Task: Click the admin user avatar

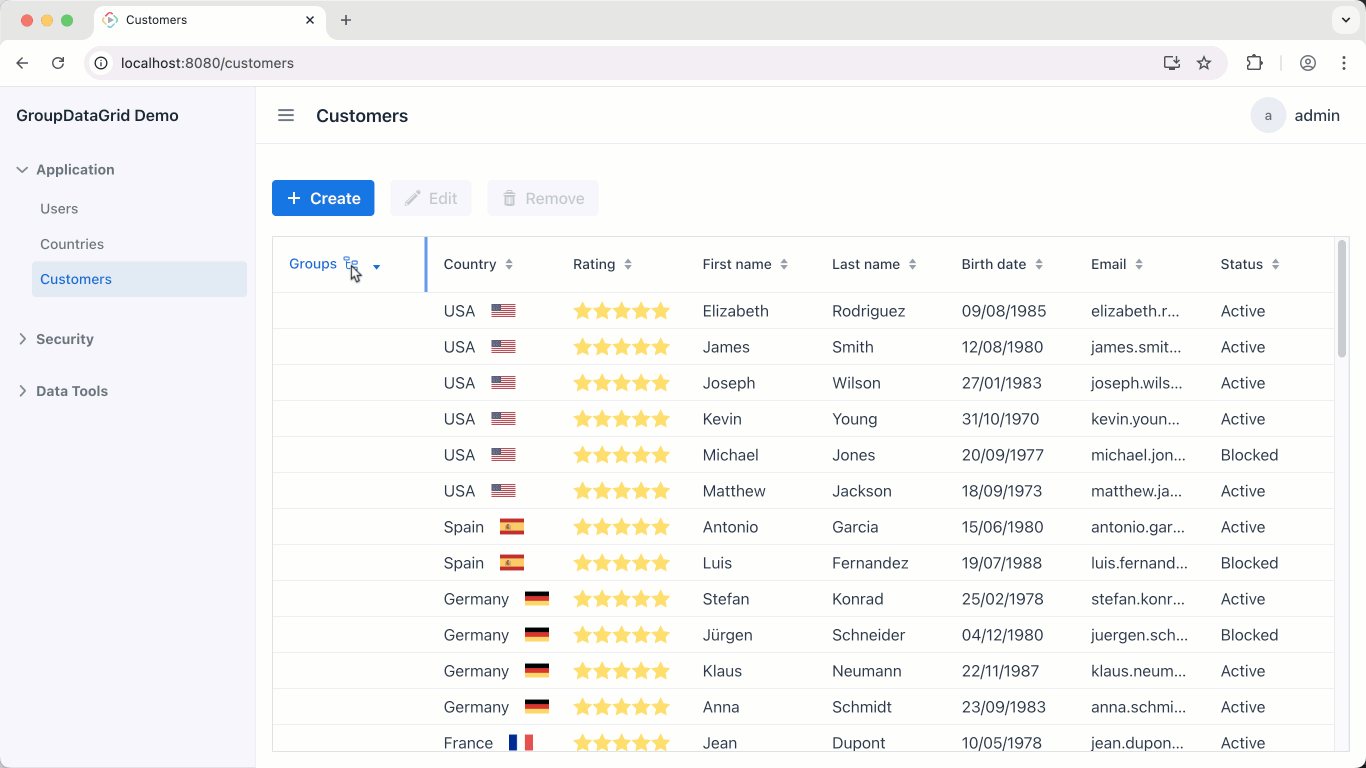Action: (1268, 115)
